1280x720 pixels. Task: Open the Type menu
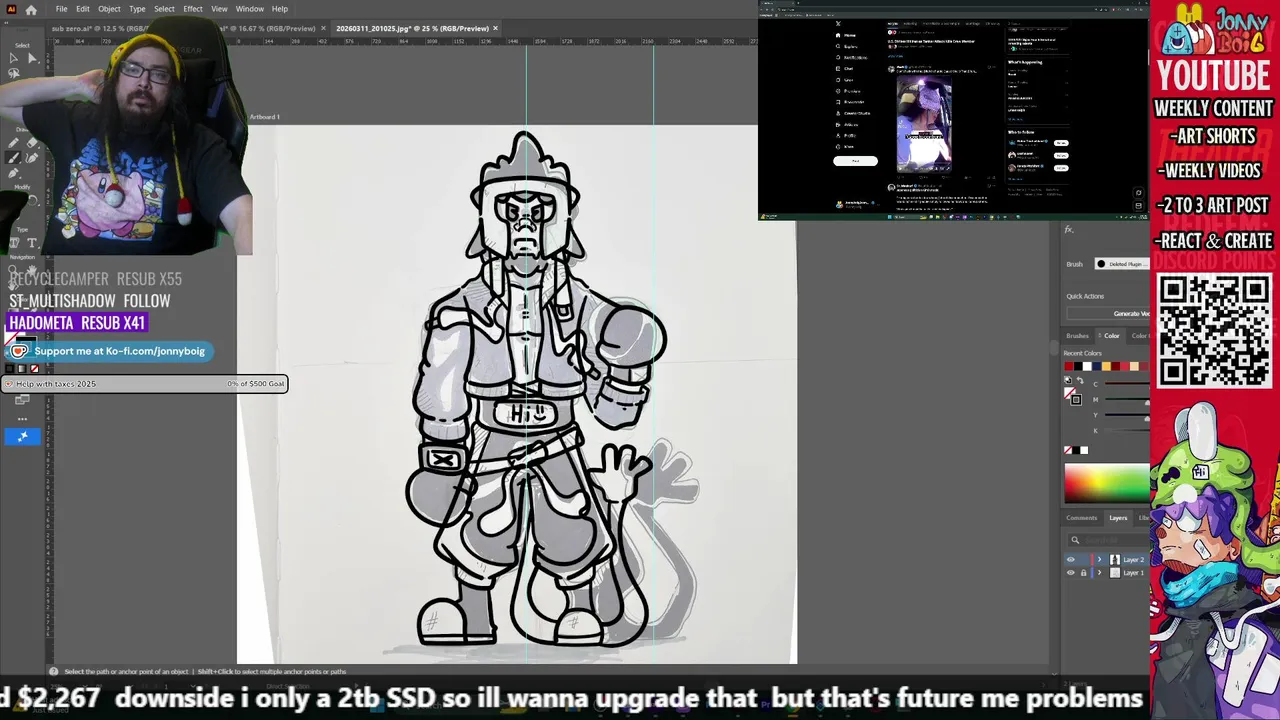coord(137,9)
